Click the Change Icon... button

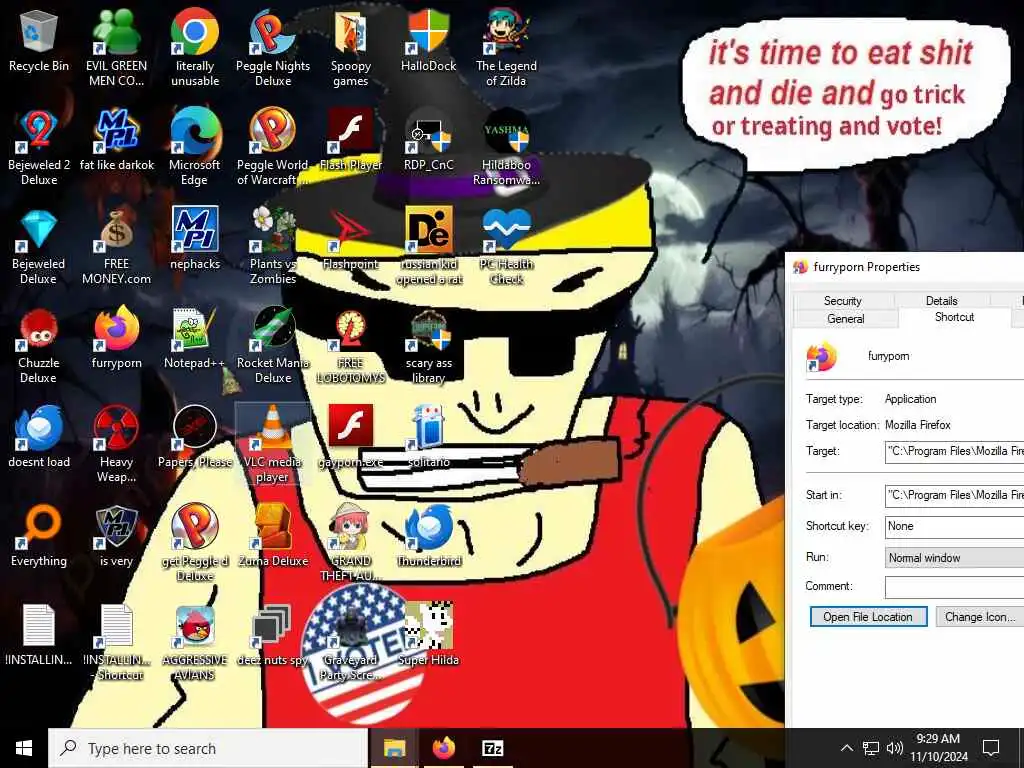point(980,616)
